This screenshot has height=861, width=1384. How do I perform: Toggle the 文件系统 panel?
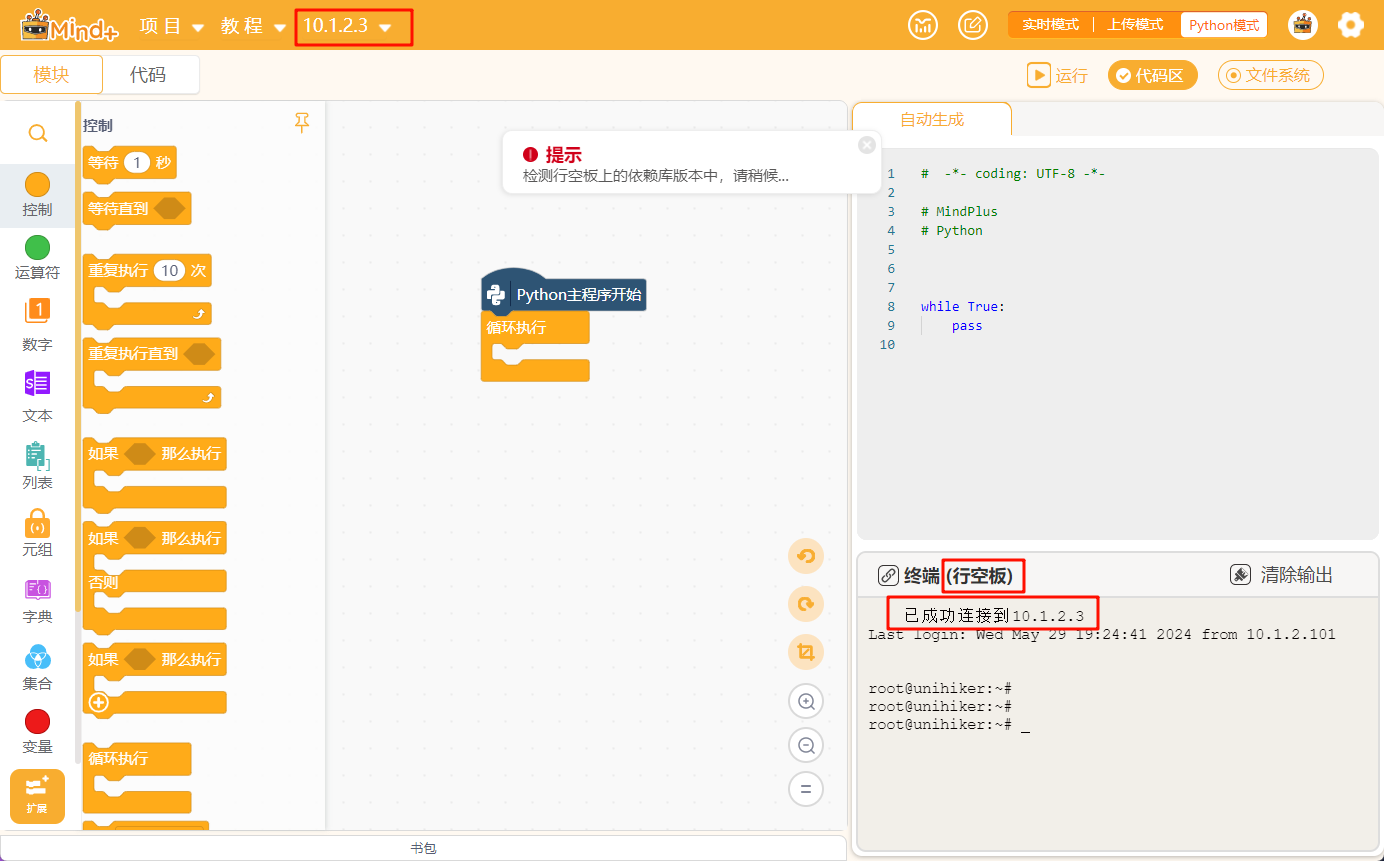[x=1271, y=75]
